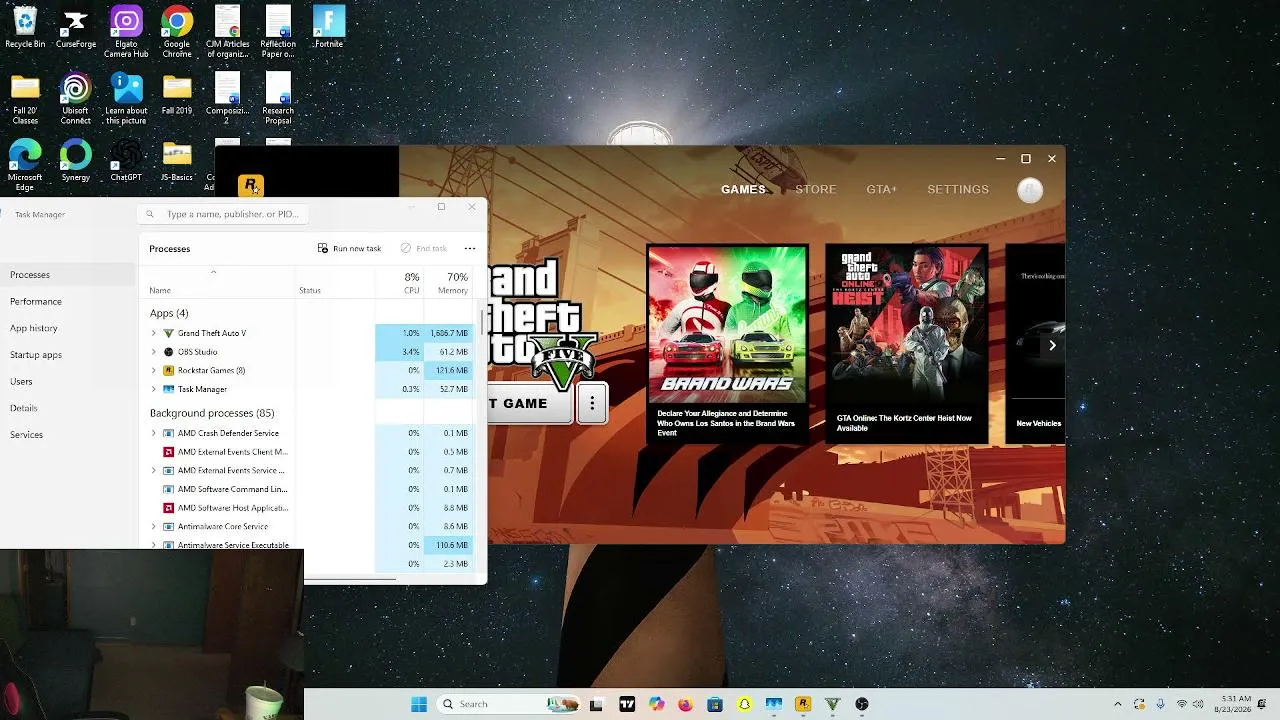Click the Learn about this picture icon
This screenshot has height=720, width=1280.
click(126, 99)
